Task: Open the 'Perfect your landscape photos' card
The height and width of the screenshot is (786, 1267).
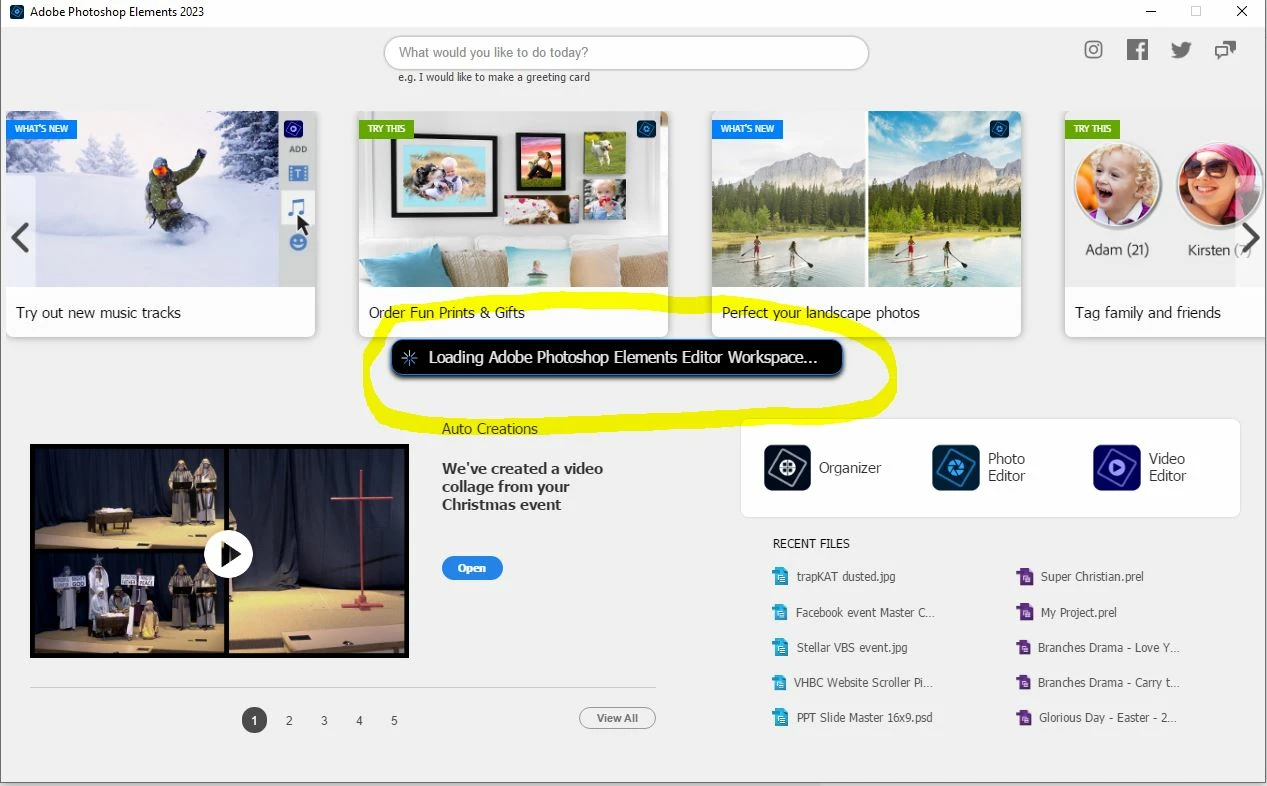Action: coord(866,224)
